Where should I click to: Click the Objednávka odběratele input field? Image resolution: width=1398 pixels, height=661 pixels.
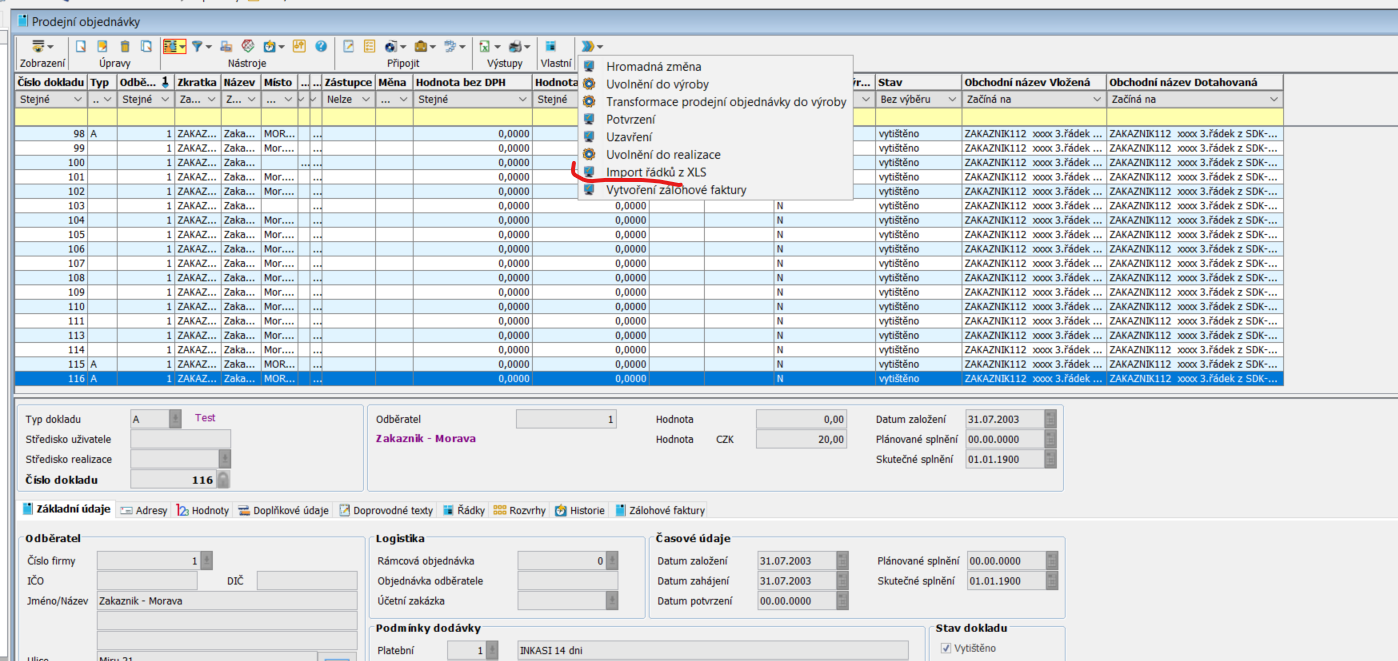coord(567,581)
